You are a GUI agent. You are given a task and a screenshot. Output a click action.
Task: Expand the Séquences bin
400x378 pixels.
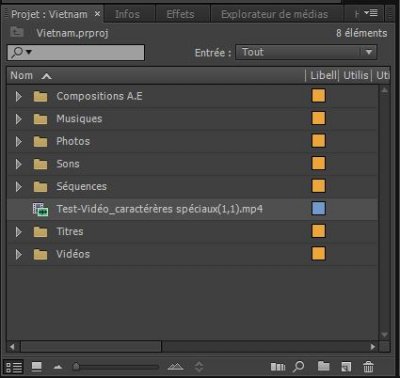point(19,187)
